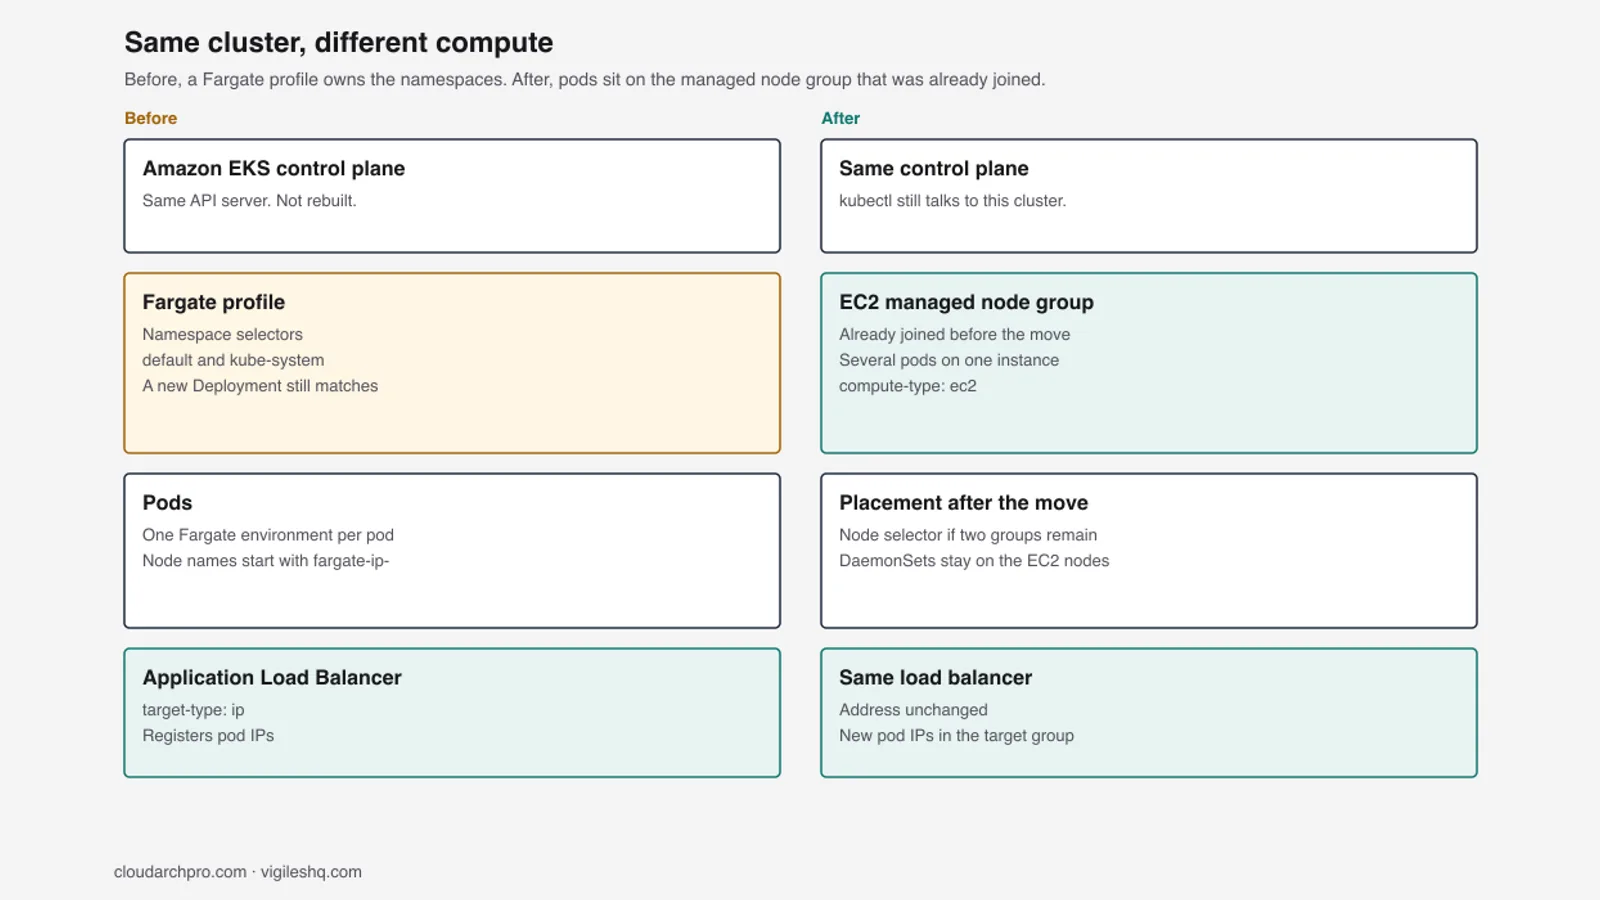This screenshot has height=900, width=1600.
Task: Click the 'After' column label
Action: pos(840,118)
